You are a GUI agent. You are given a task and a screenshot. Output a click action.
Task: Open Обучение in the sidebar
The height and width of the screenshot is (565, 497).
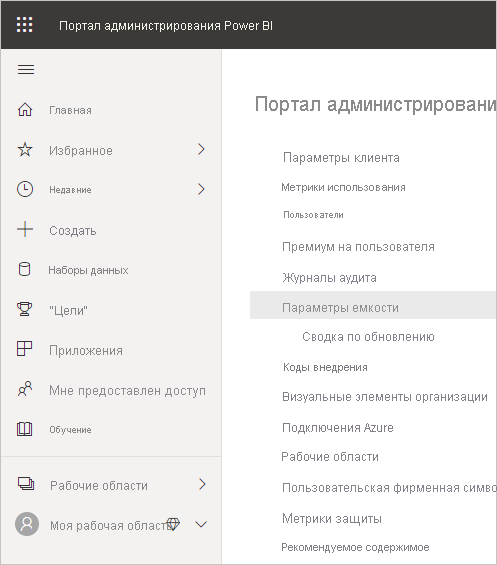pyautogui.click(x=70, y=430)
